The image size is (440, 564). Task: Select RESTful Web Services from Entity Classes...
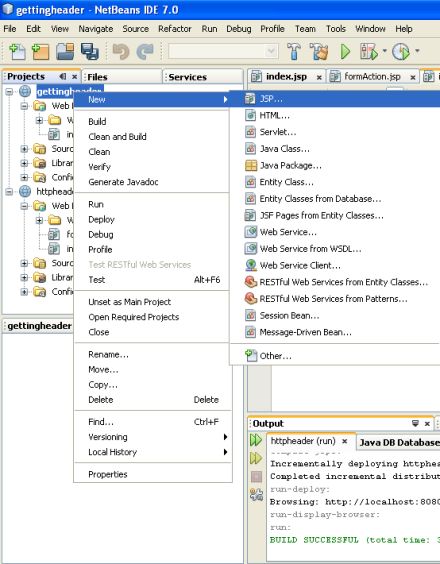(x=335, y=282)
